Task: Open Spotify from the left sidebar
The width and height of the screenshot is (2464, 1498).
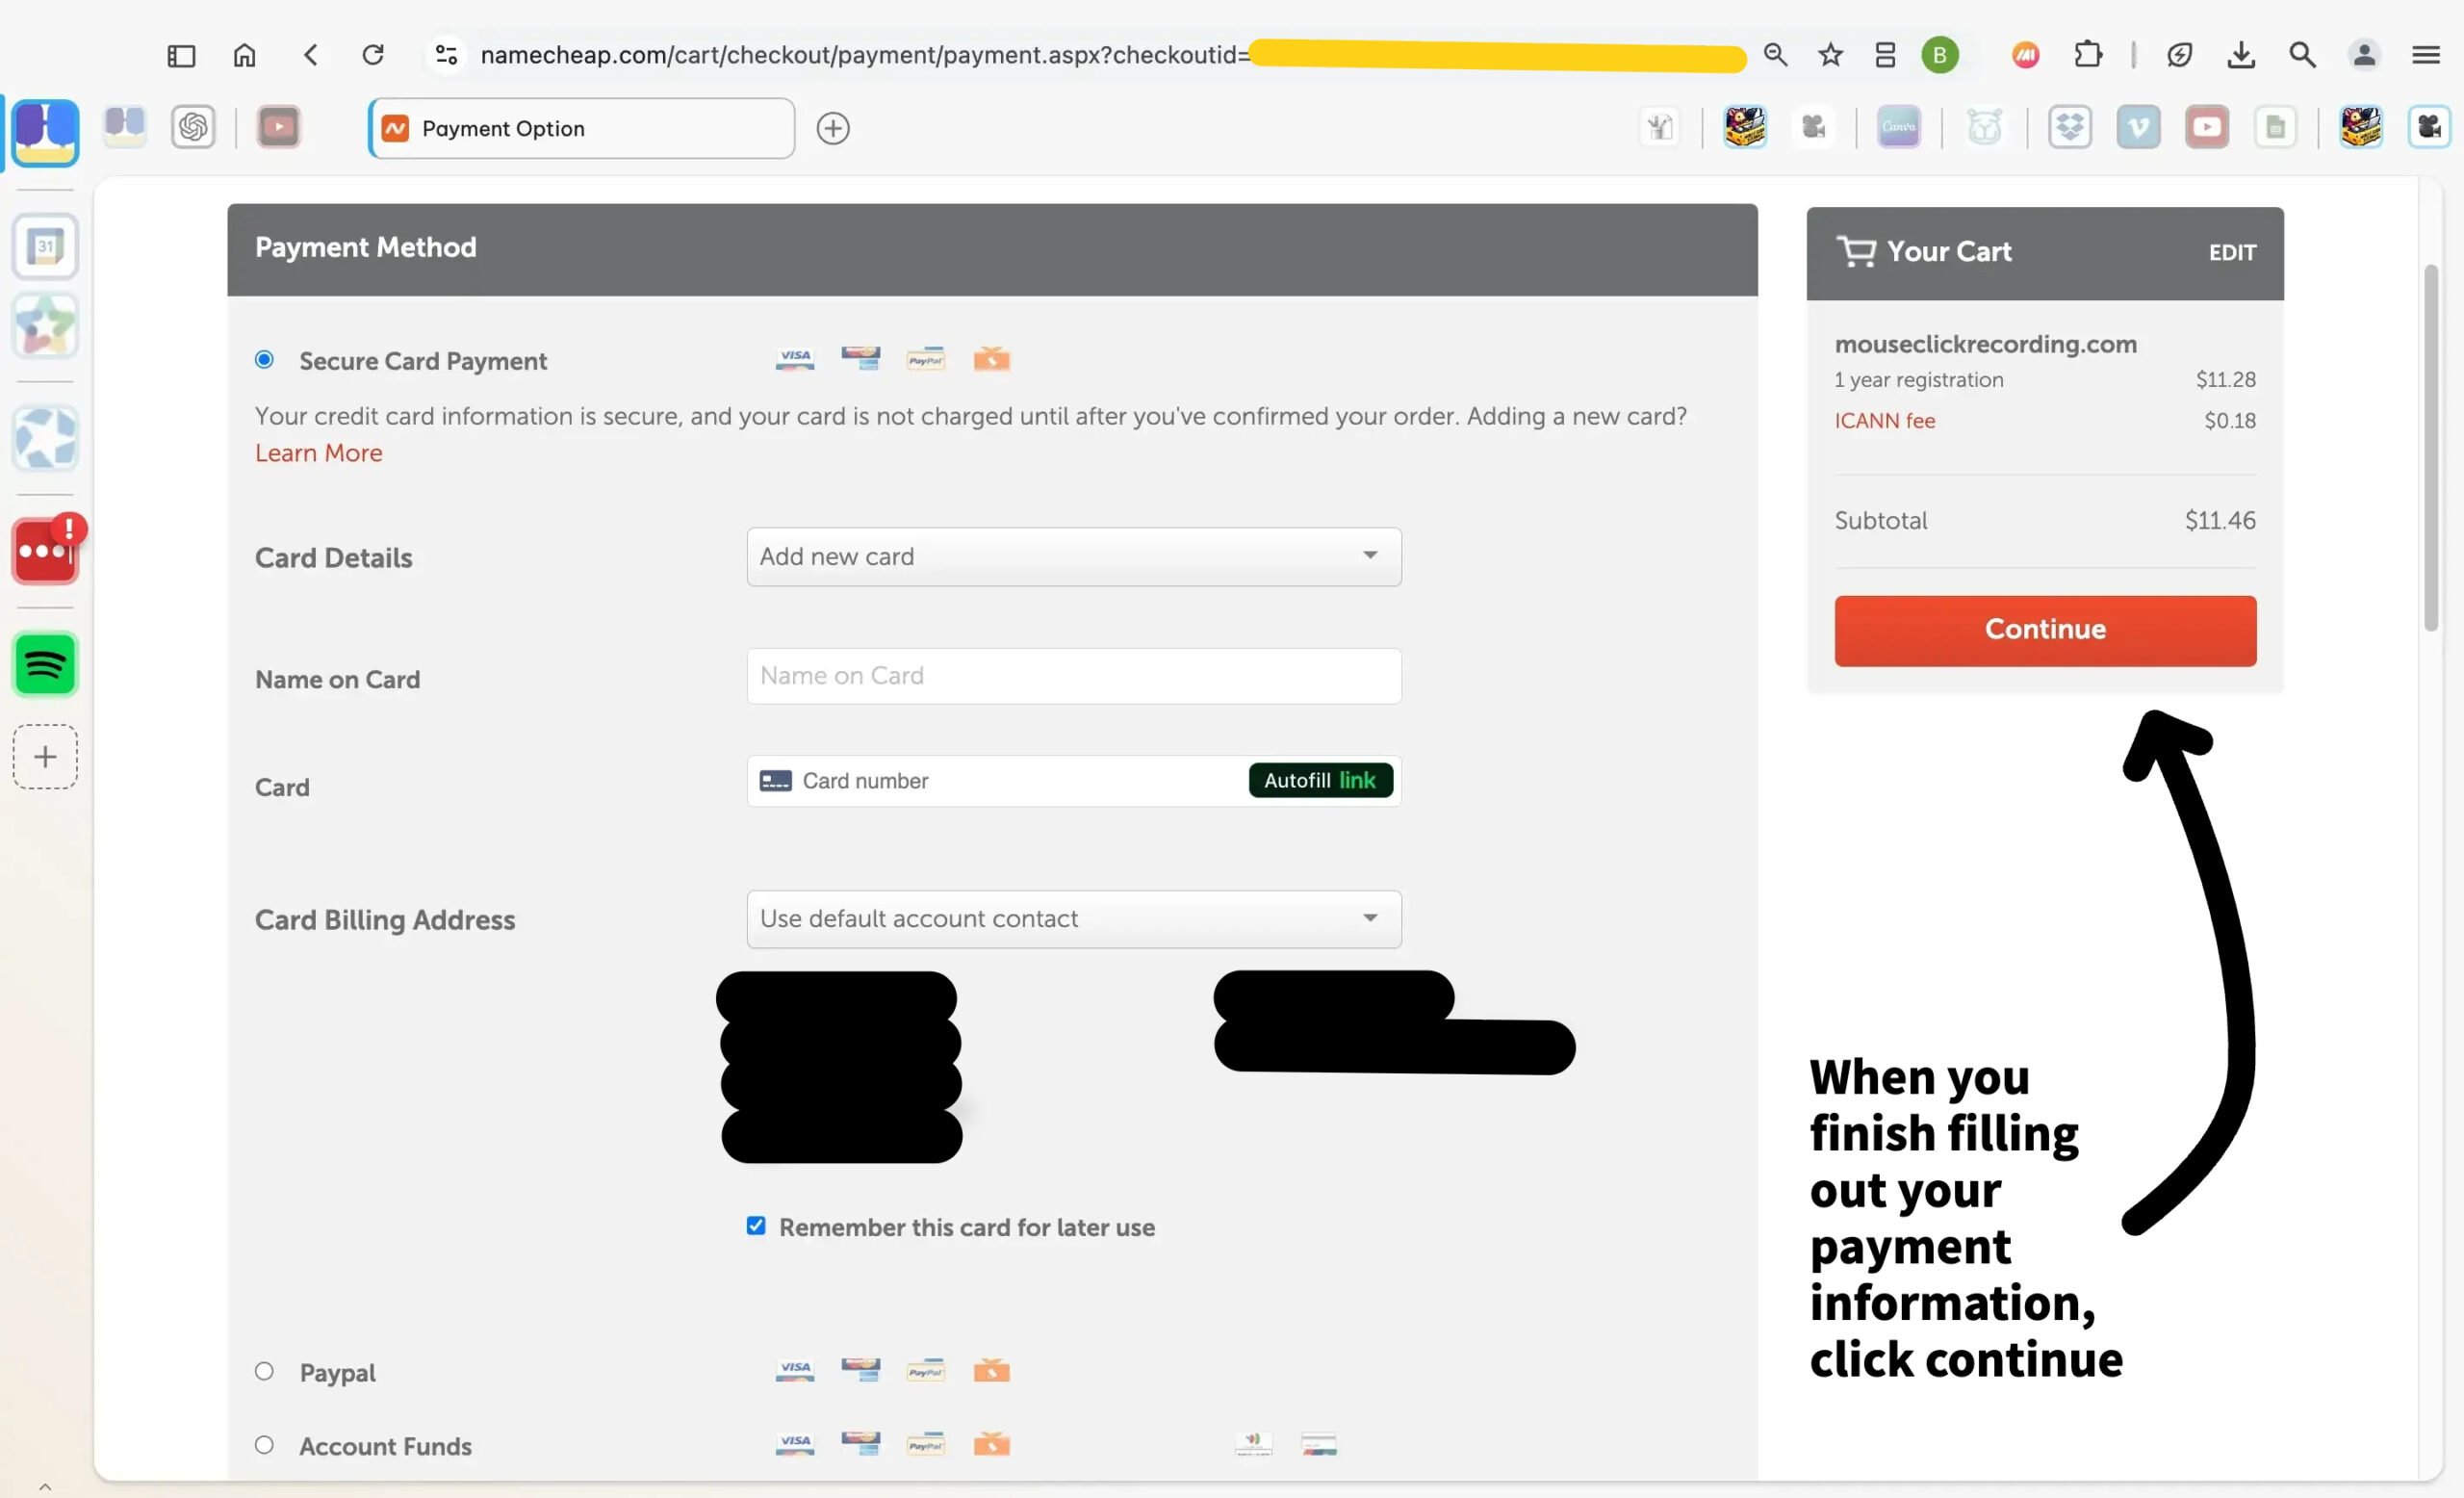Action: click(45, 664)
